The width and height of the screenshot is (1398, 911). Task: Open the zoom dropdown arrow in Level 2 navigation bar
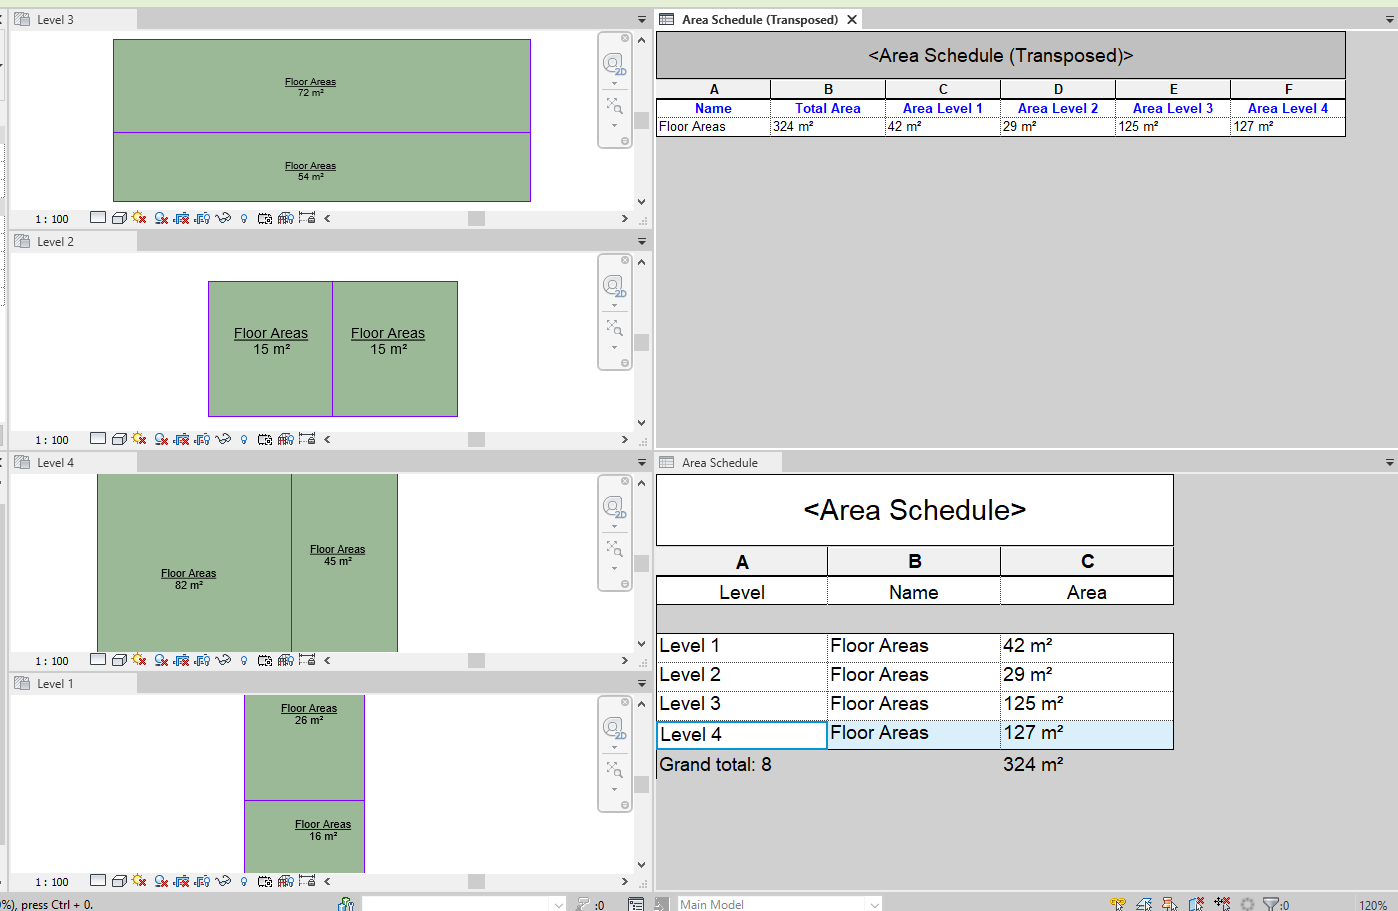pos(614,346)
